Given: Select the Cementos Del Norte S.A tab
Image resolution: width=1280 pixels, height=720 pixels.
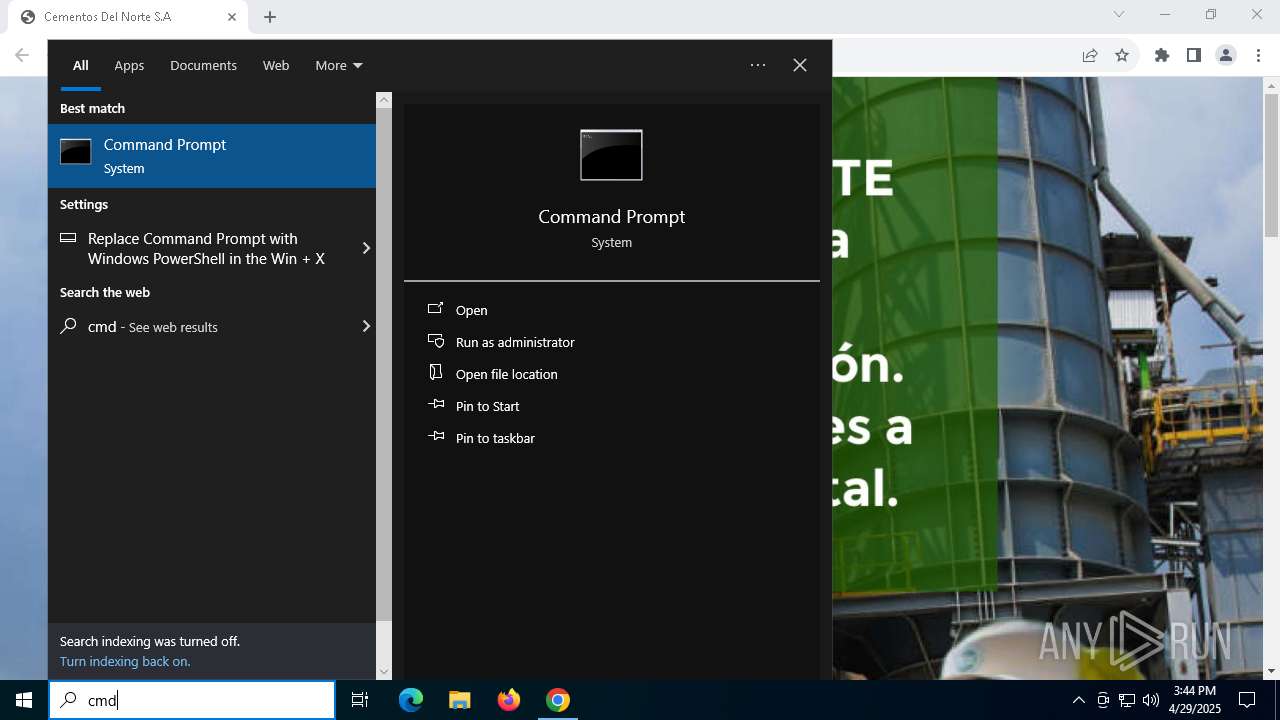Looking at the screenshot, I should pyautogui.click(x=127, y=17).
